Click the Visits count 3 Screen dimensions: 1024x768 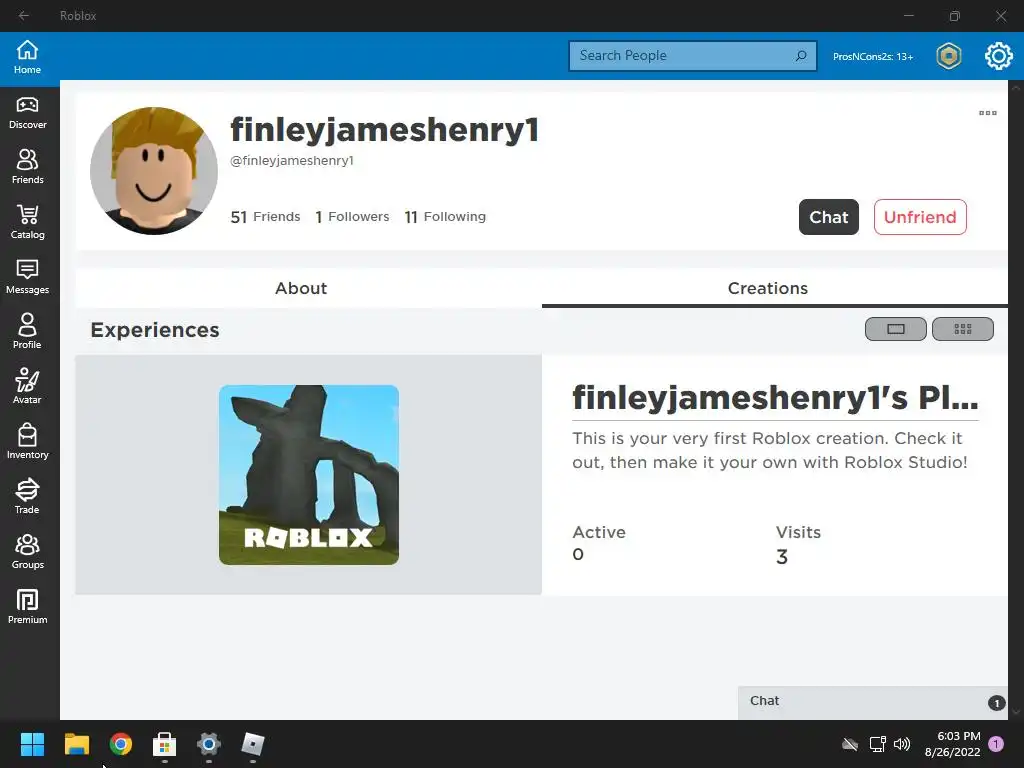pyautogui.click(x=782, y=557)
